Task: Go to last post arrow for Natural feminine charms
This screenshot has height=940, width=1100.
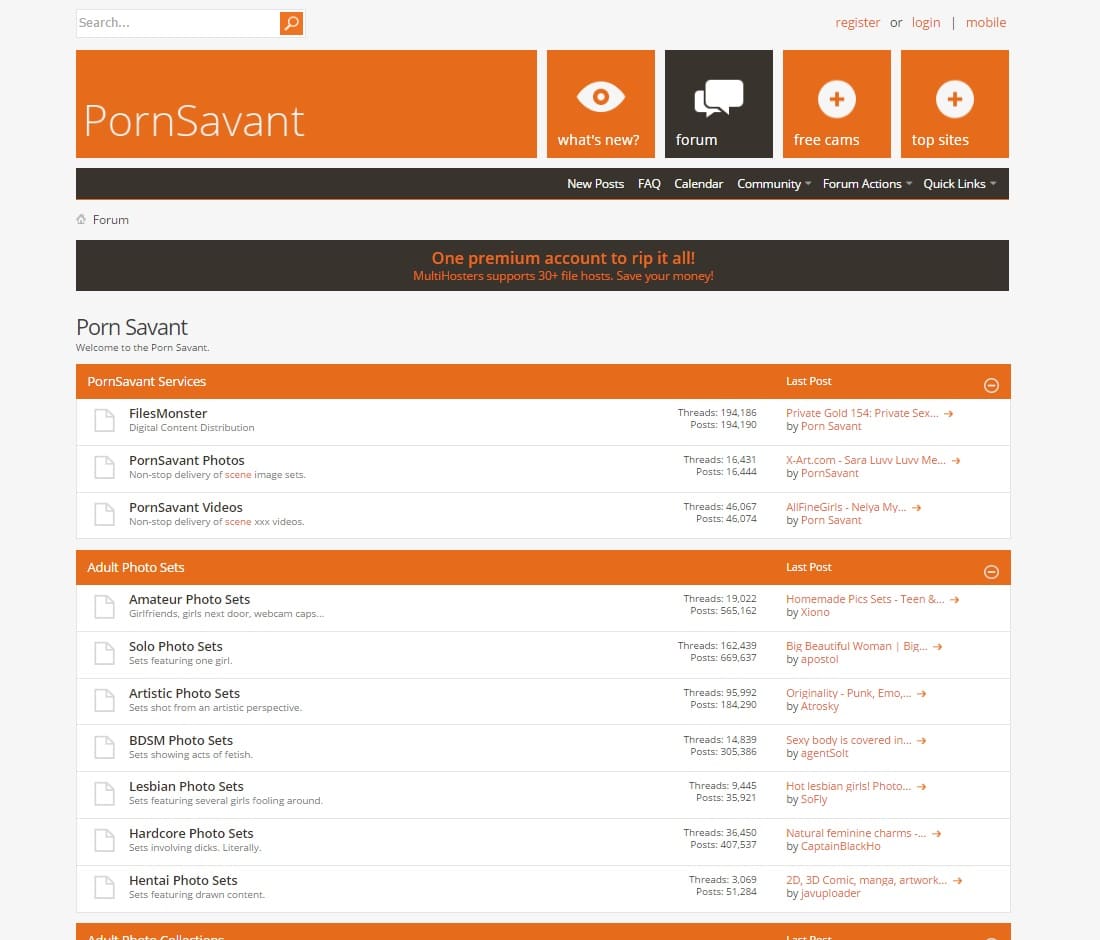Action: tap(936, 834)
